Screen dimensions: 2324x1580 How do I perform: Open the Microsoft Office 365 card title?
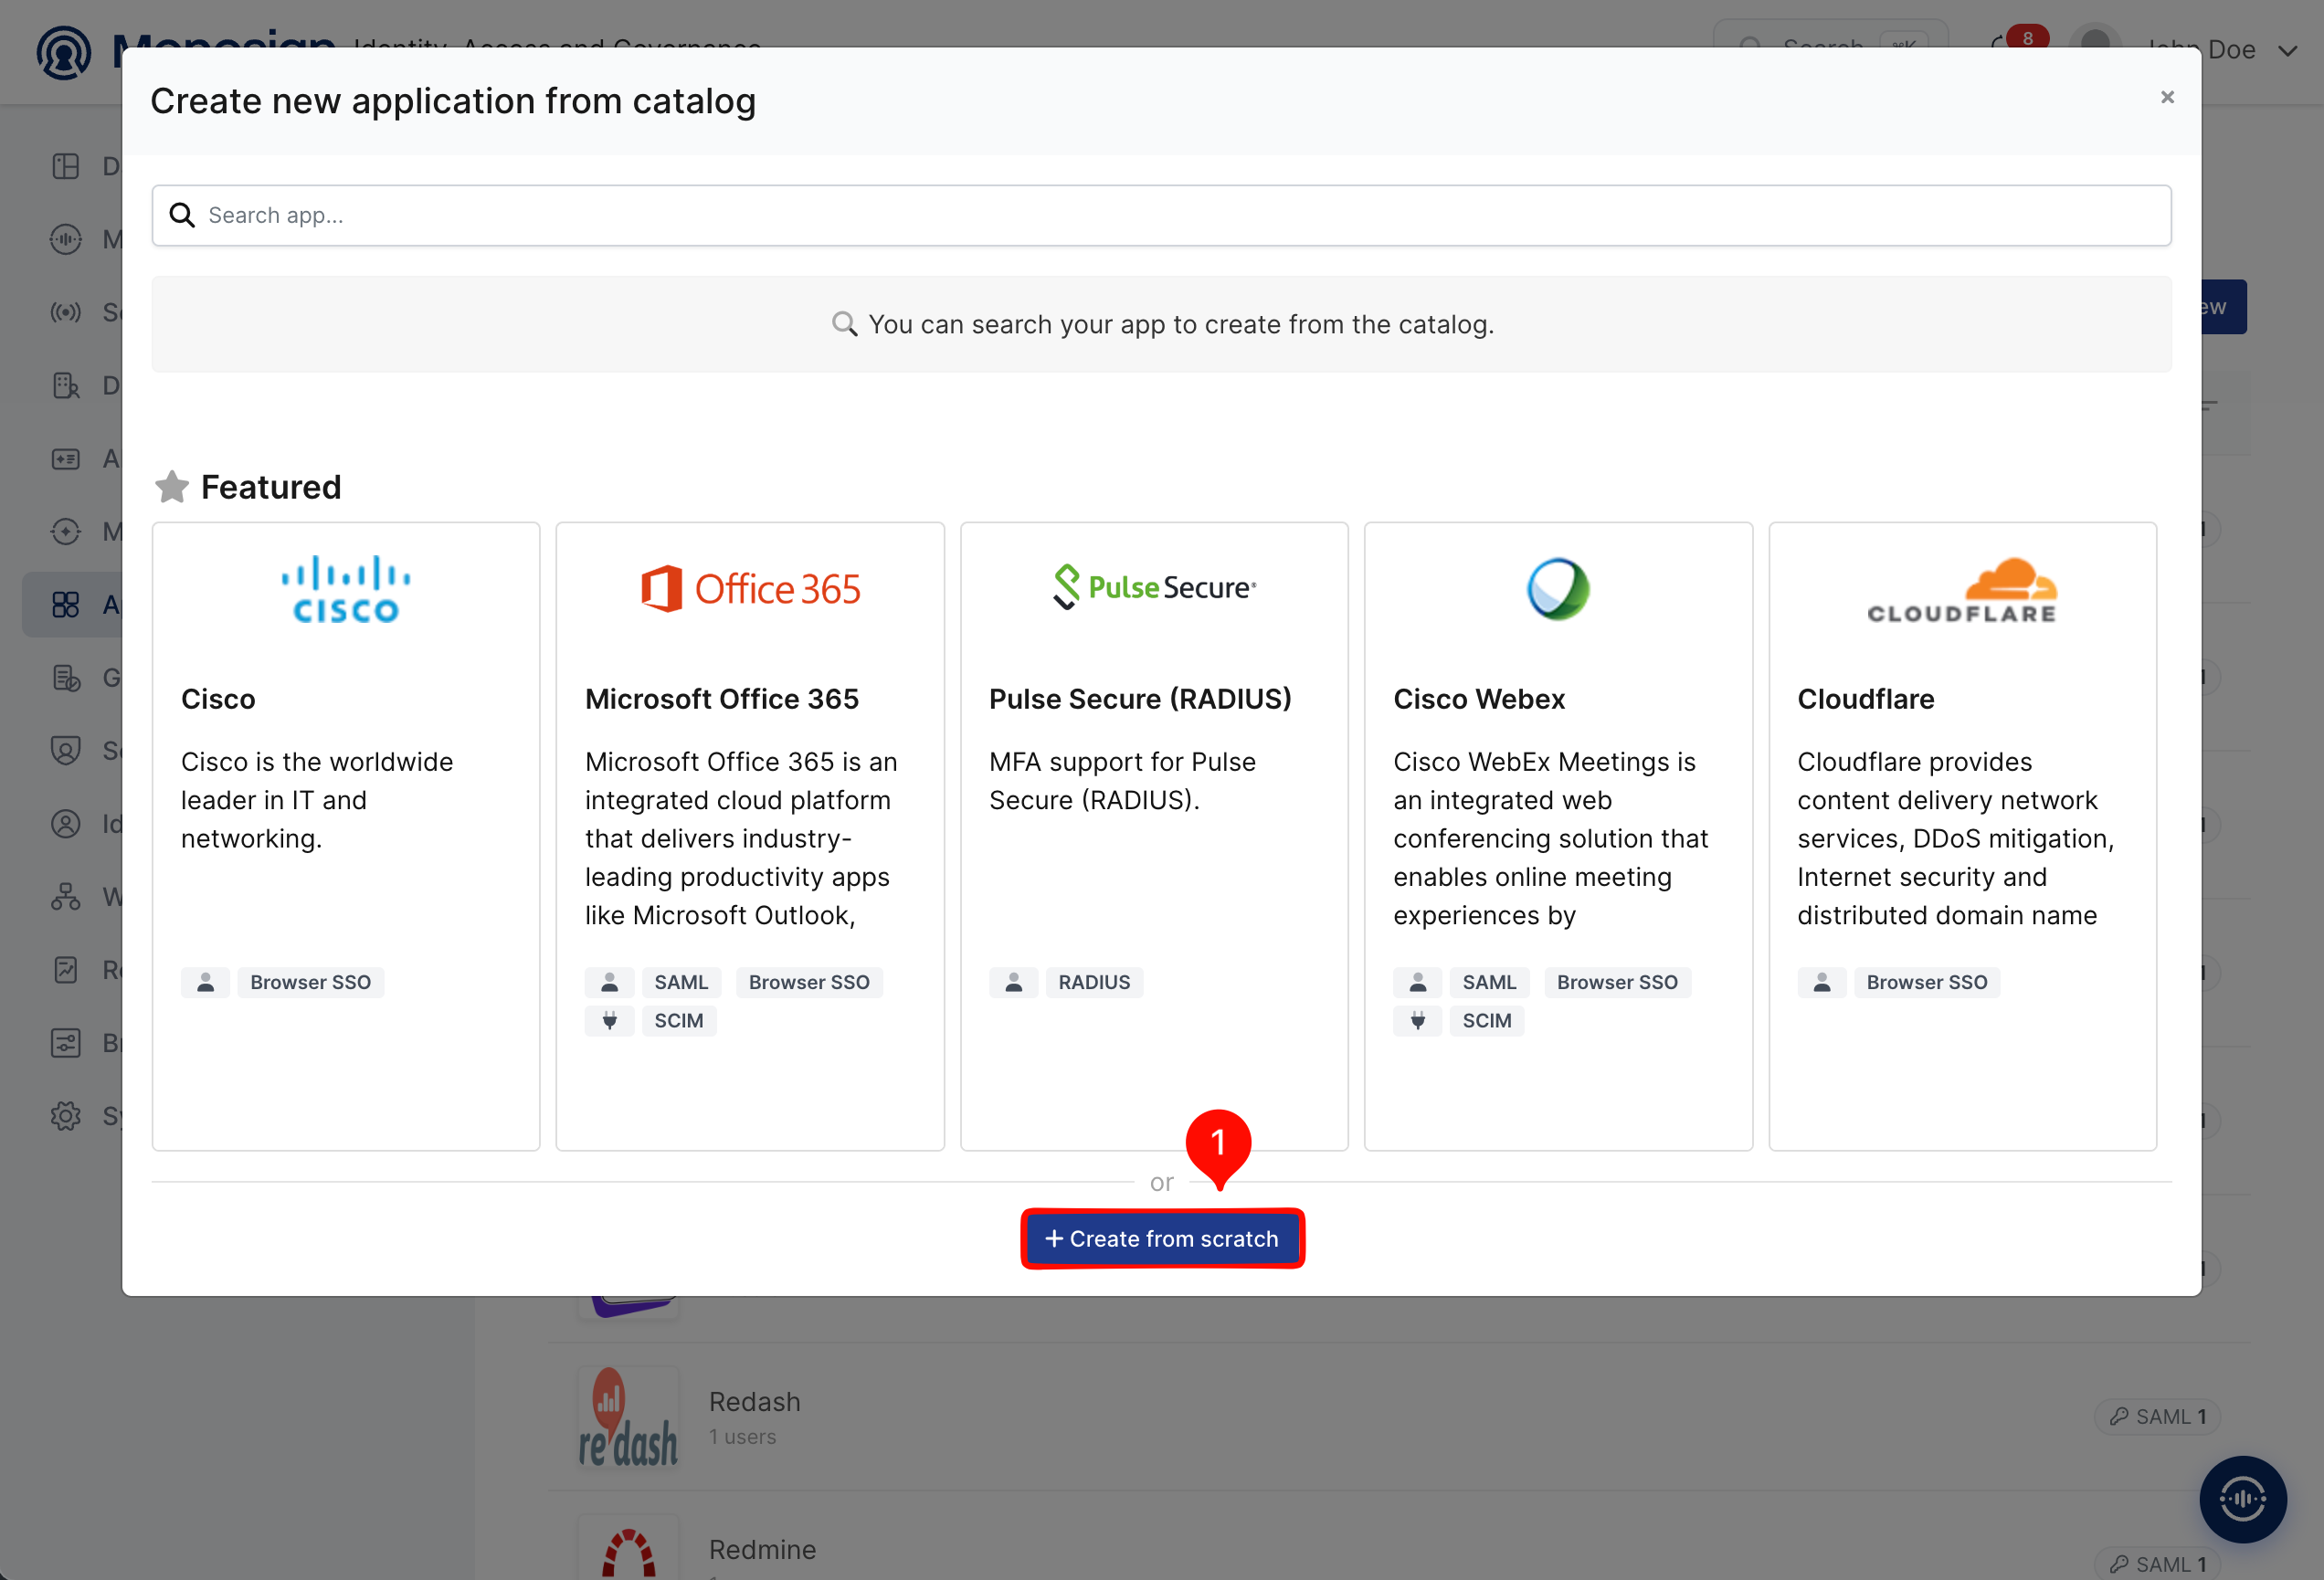[722, 699]
